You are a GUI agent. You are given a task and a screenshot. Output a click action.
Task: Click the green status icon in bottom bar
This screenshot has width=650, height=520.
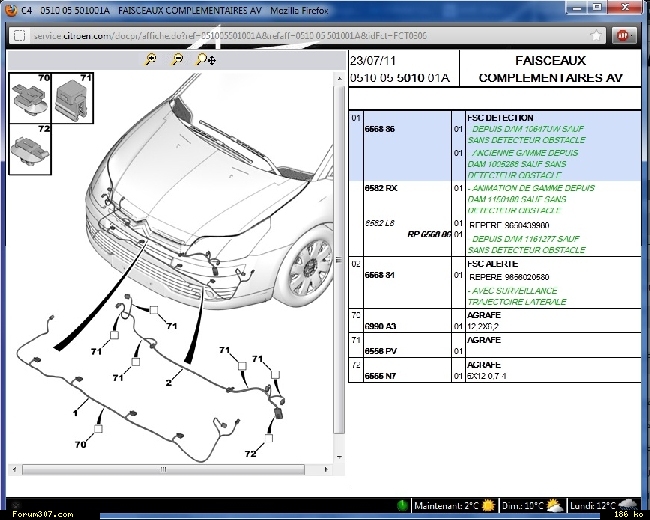(x=401, y=505)
